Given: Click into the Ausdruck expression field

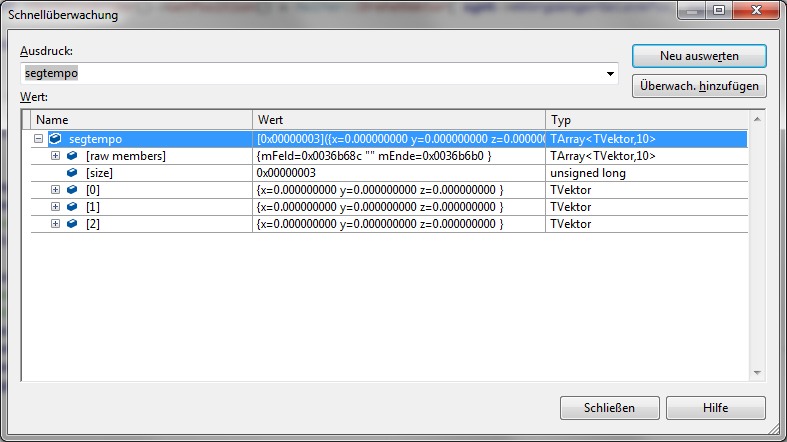Looking at the screenshot, I should pos(310,74).
